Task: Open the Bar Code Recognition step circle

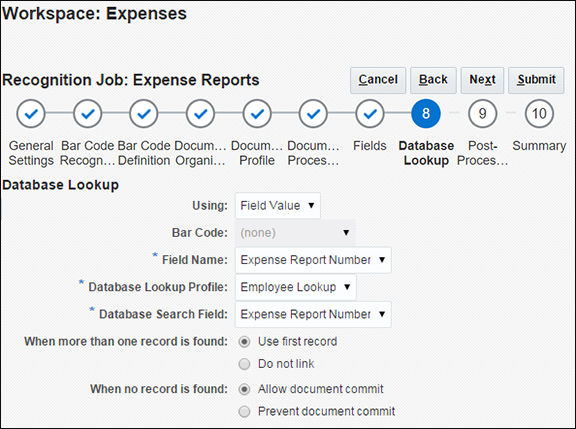Action: 87,113
